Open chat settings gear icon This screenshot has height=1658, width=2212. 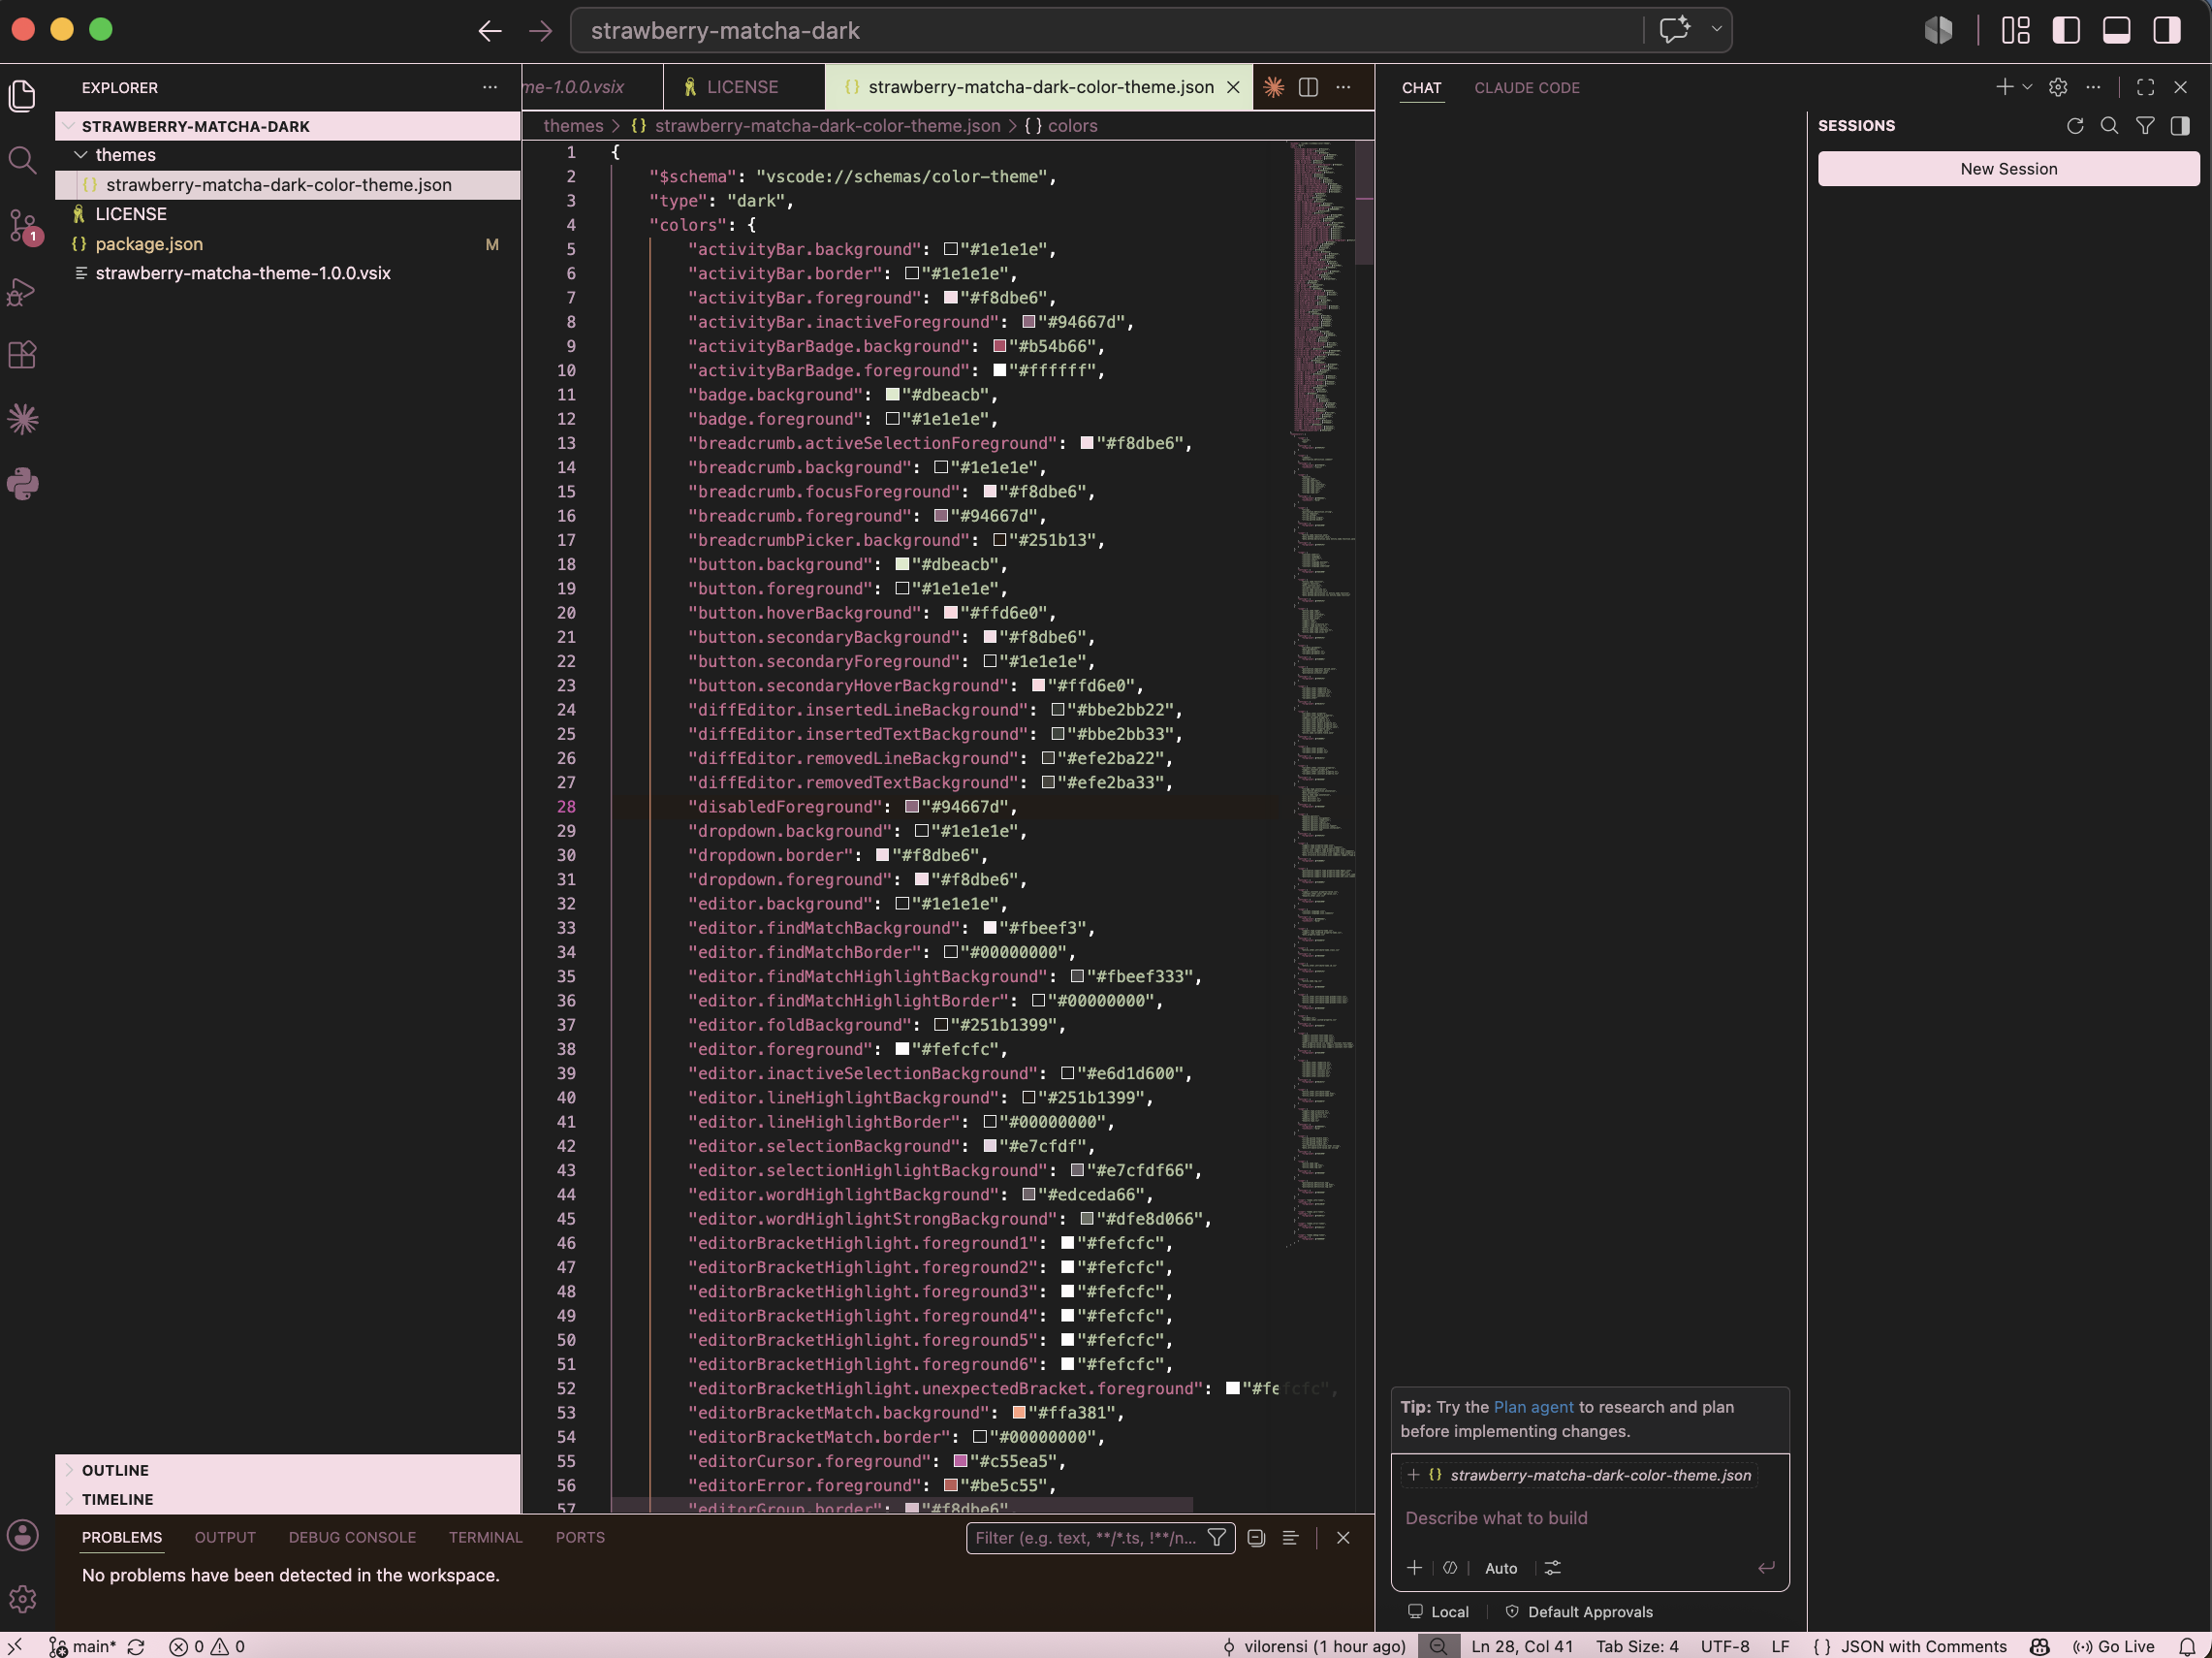[2057, 87]
